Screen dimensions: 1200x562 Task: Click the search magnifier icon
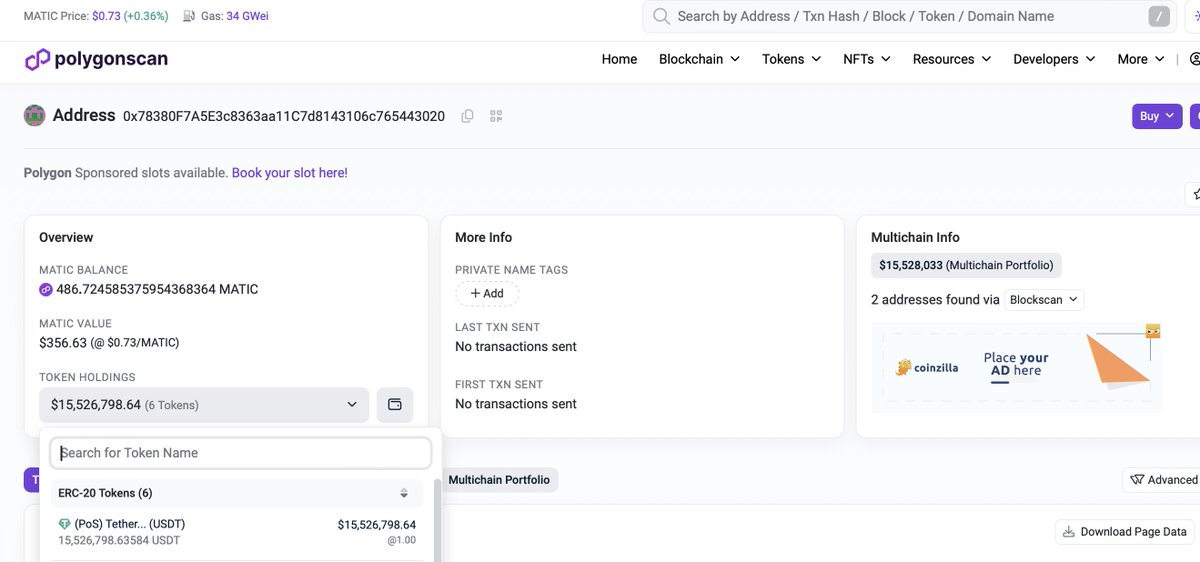coord(661,16)
